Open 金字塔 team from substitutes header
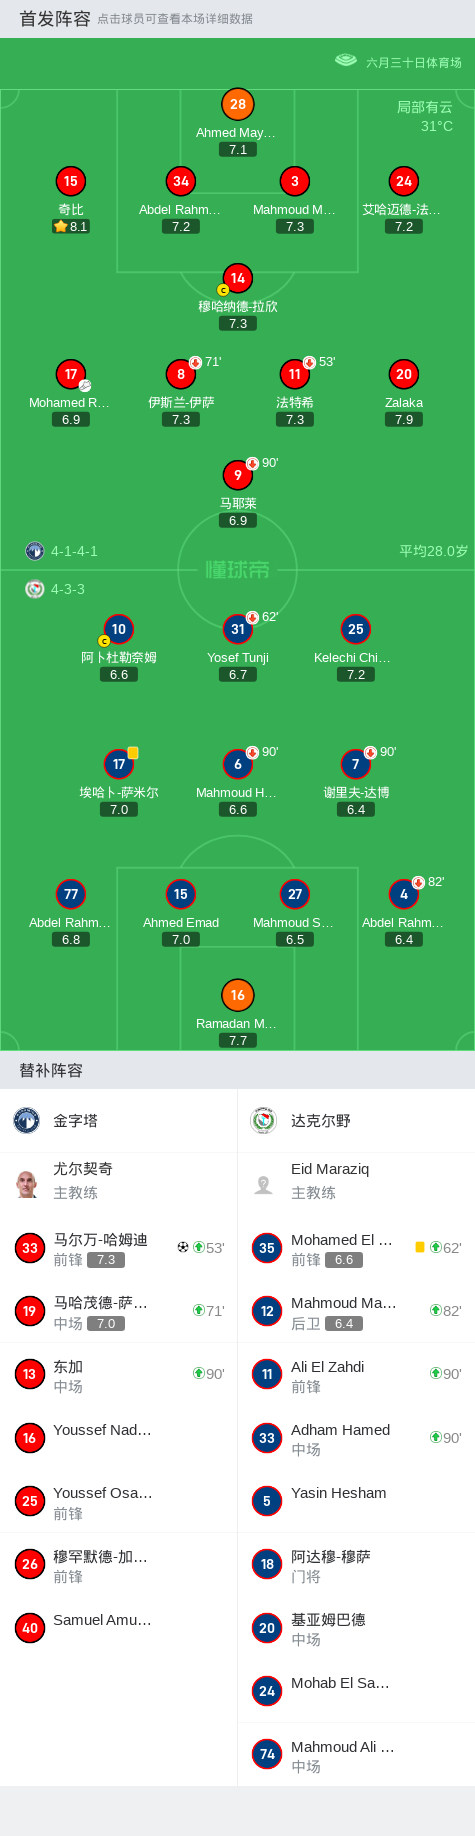The width and height of the screenshot is (475, 1836). [x=119, y=1121]
